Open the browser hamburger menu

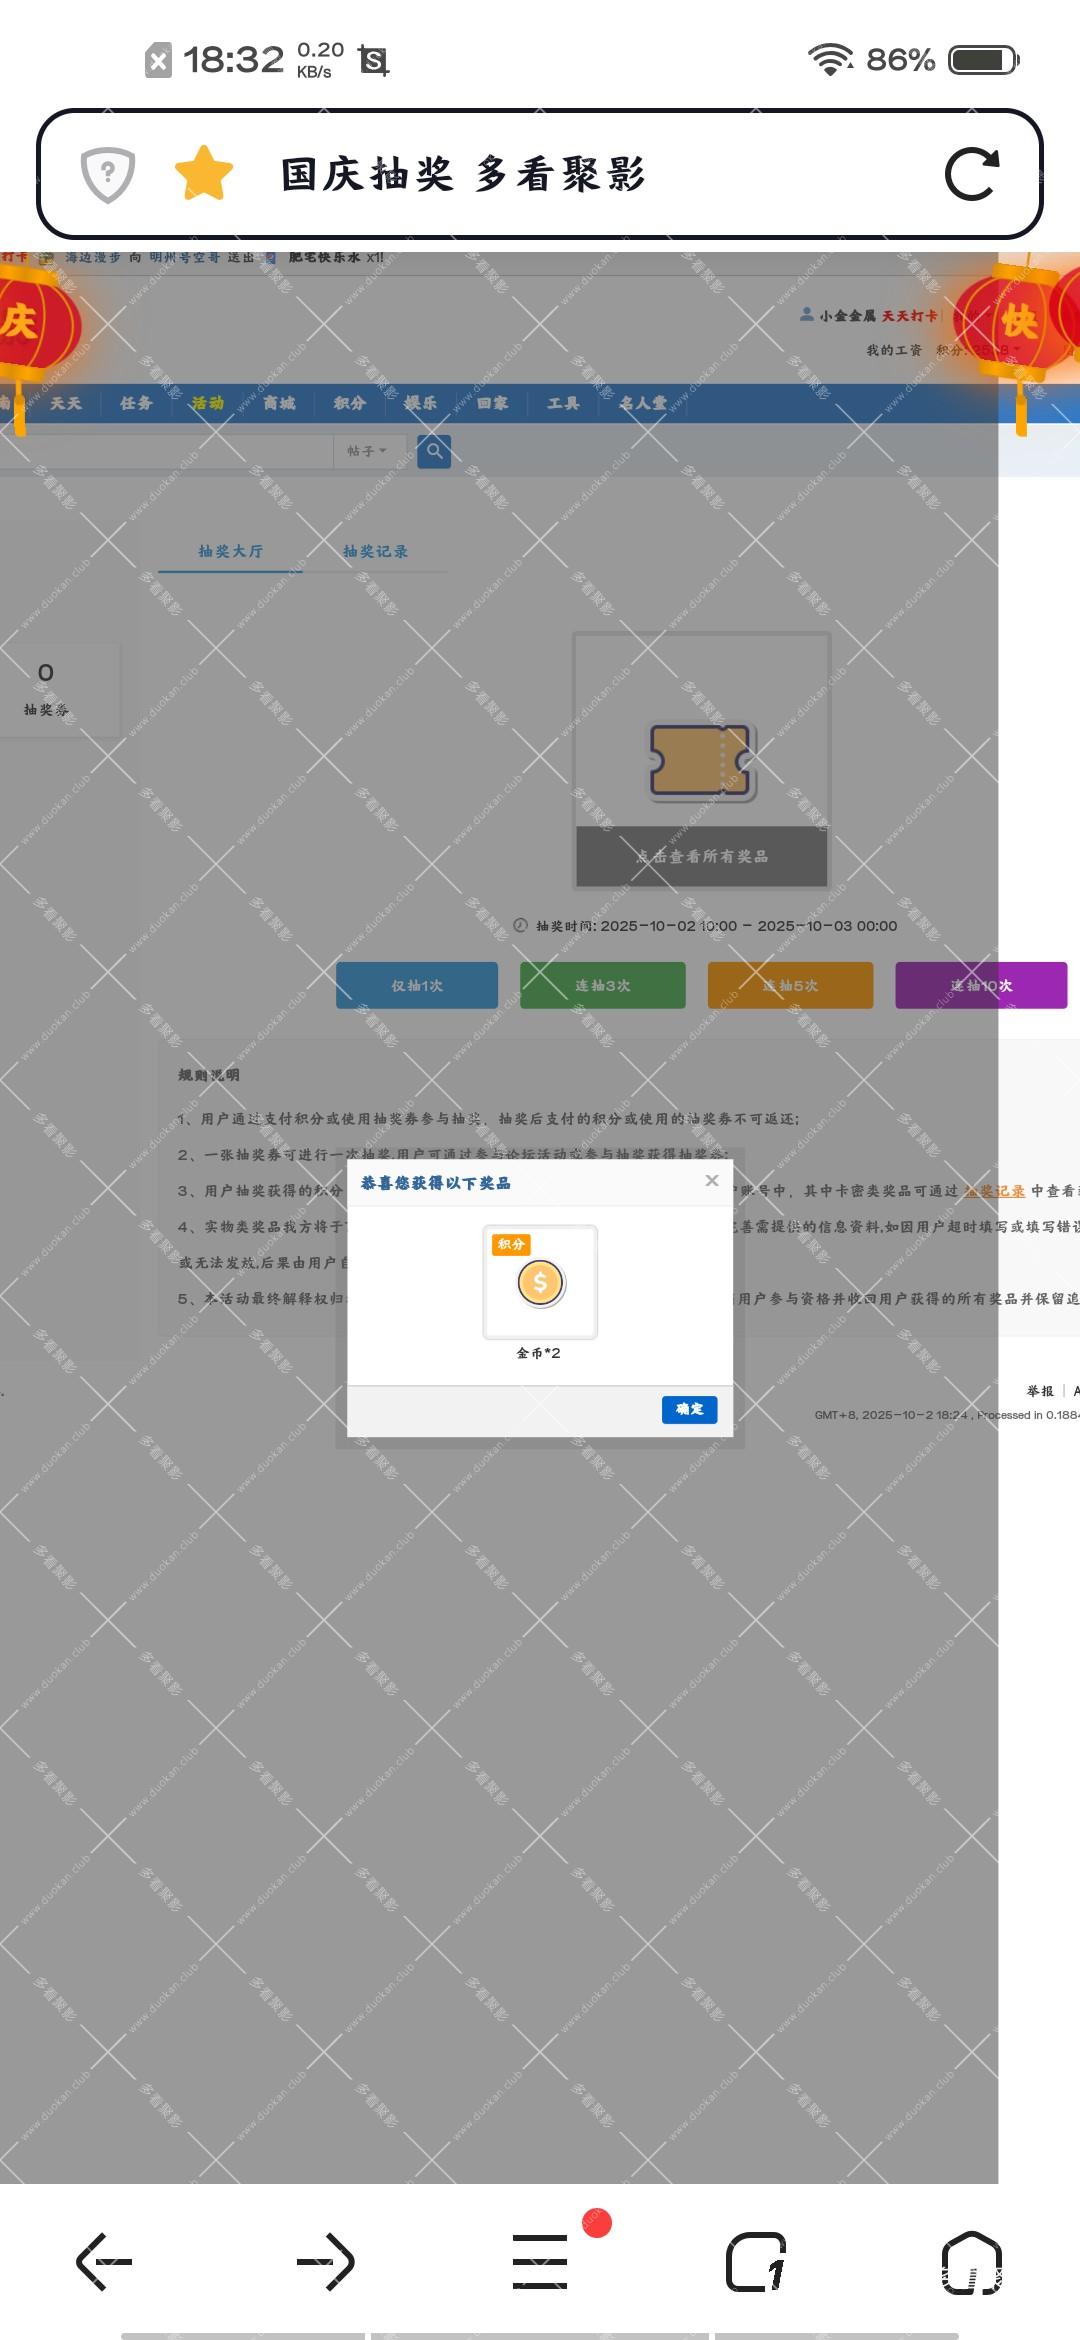coord(540,2261)
